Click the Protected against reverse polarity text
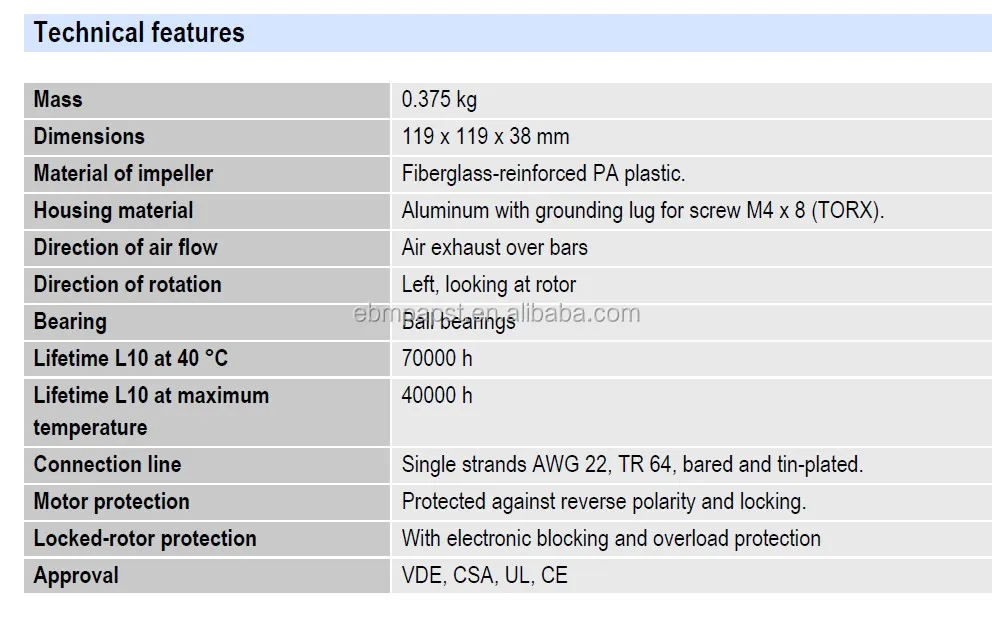 pyautogui.click(x=603, y=502)
